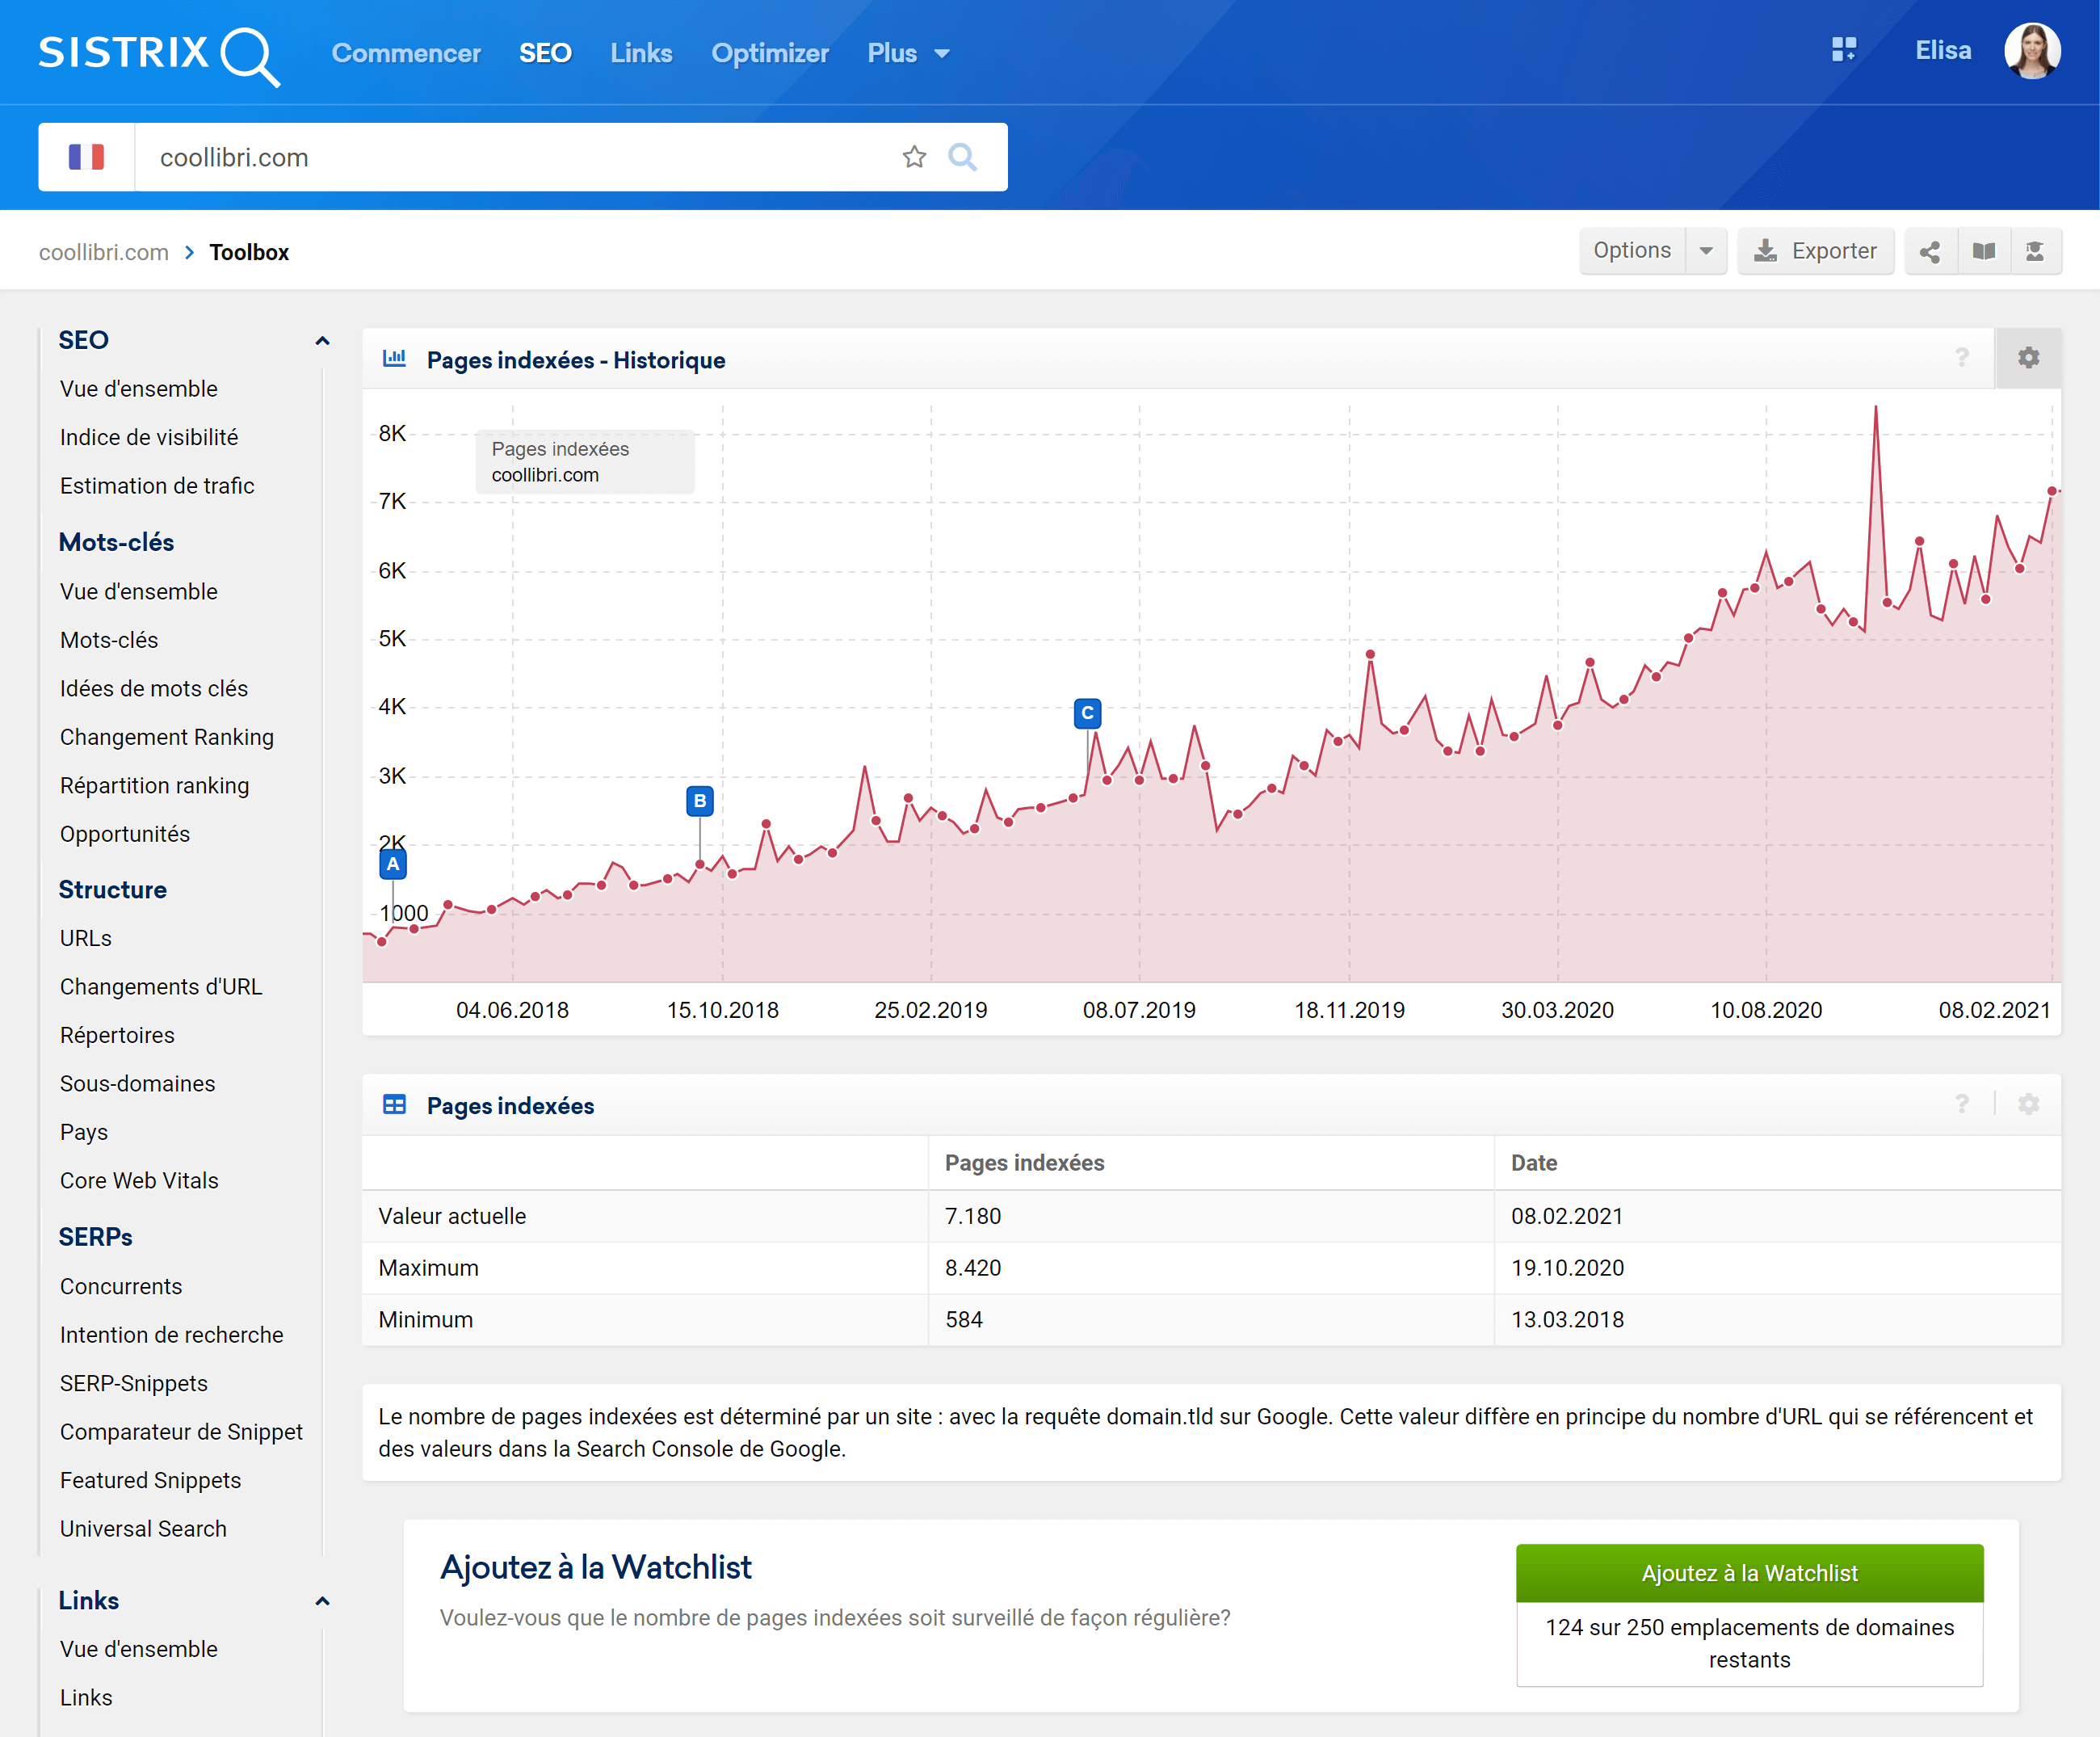Click the breadcrumb chevron arrow

pos(189,252)
